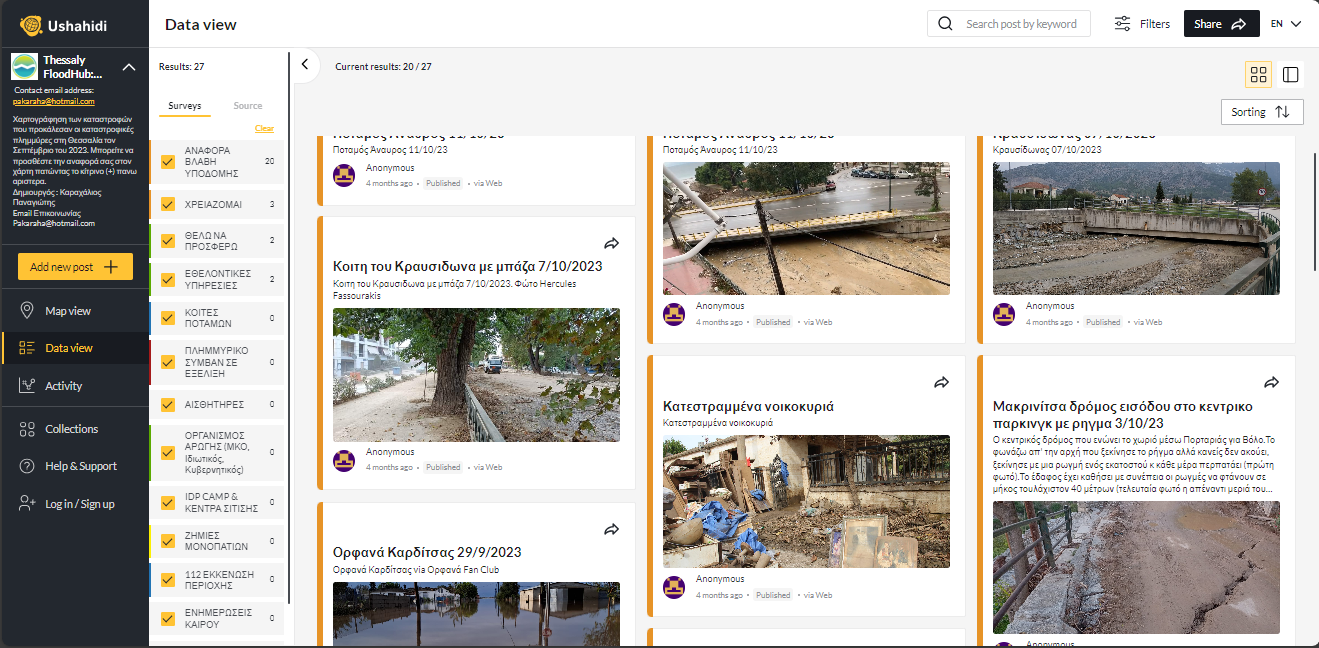Open the Activity page

(63, 386)
